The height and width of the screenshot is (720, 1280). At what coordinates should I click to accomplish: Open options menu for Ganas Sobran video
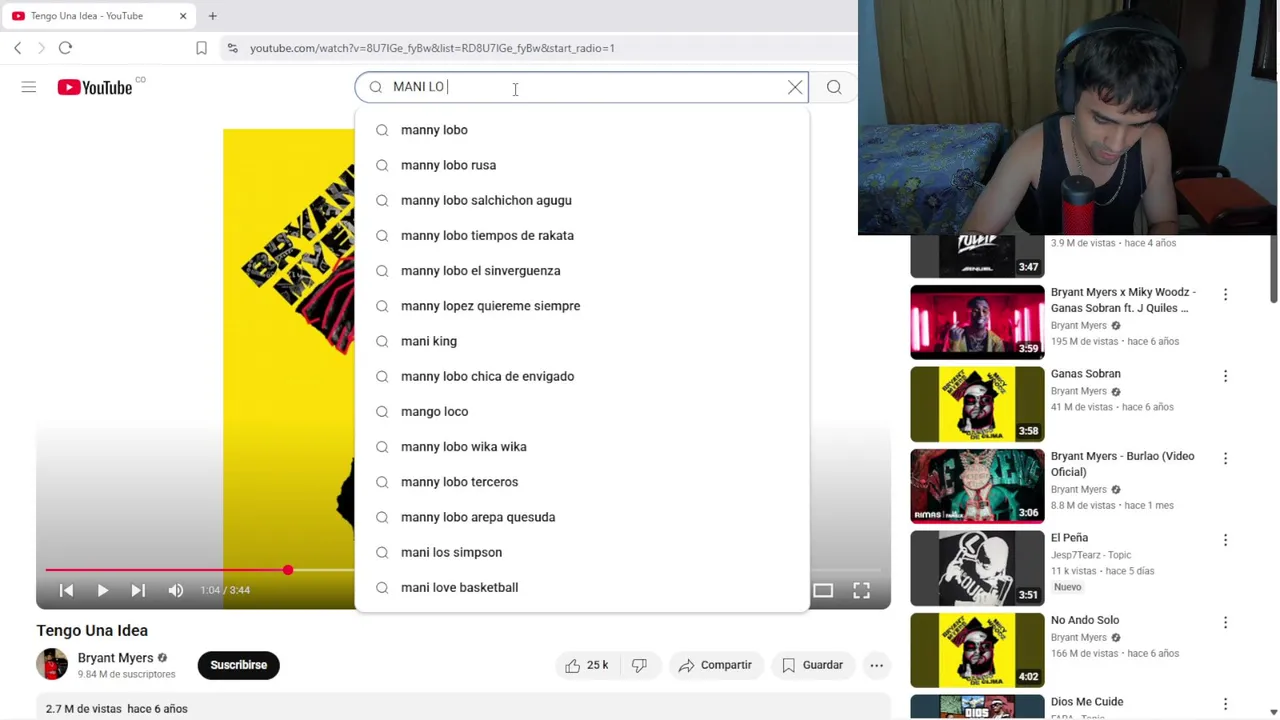[x=1225, y=376]
